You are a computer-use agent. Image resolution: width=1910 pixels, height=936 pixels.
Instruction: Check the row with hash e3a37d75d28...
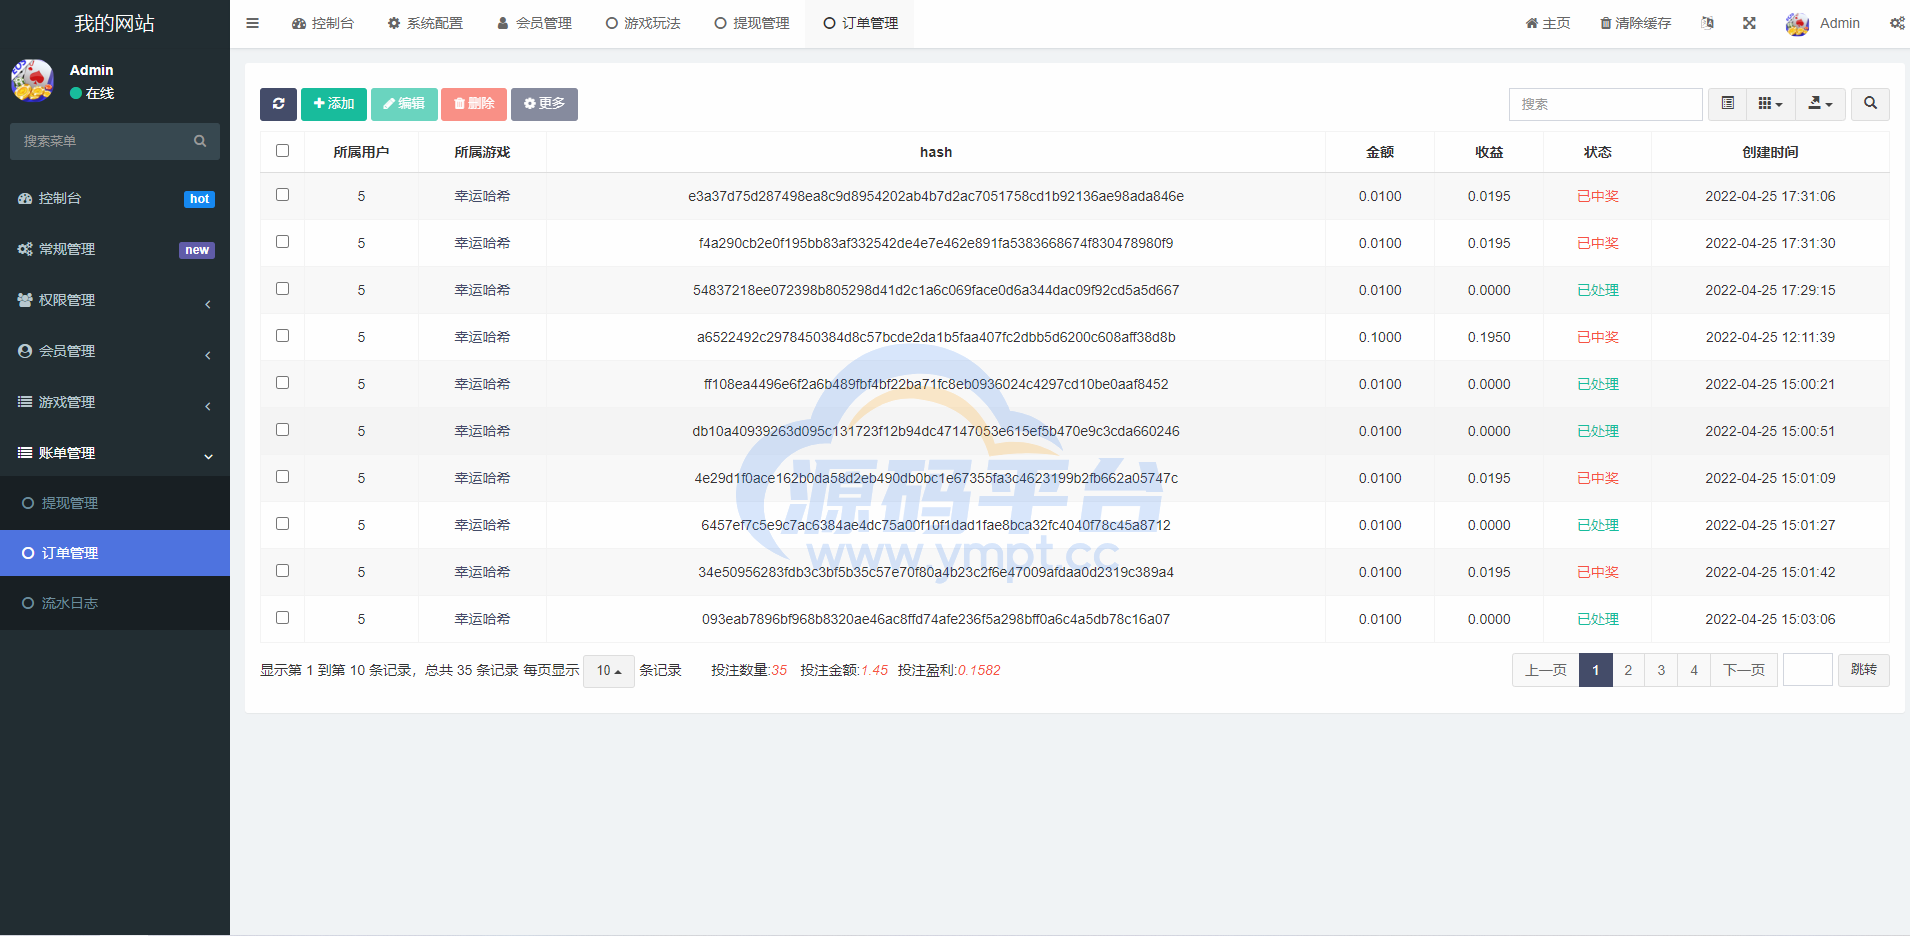click(x=282, y=195)
